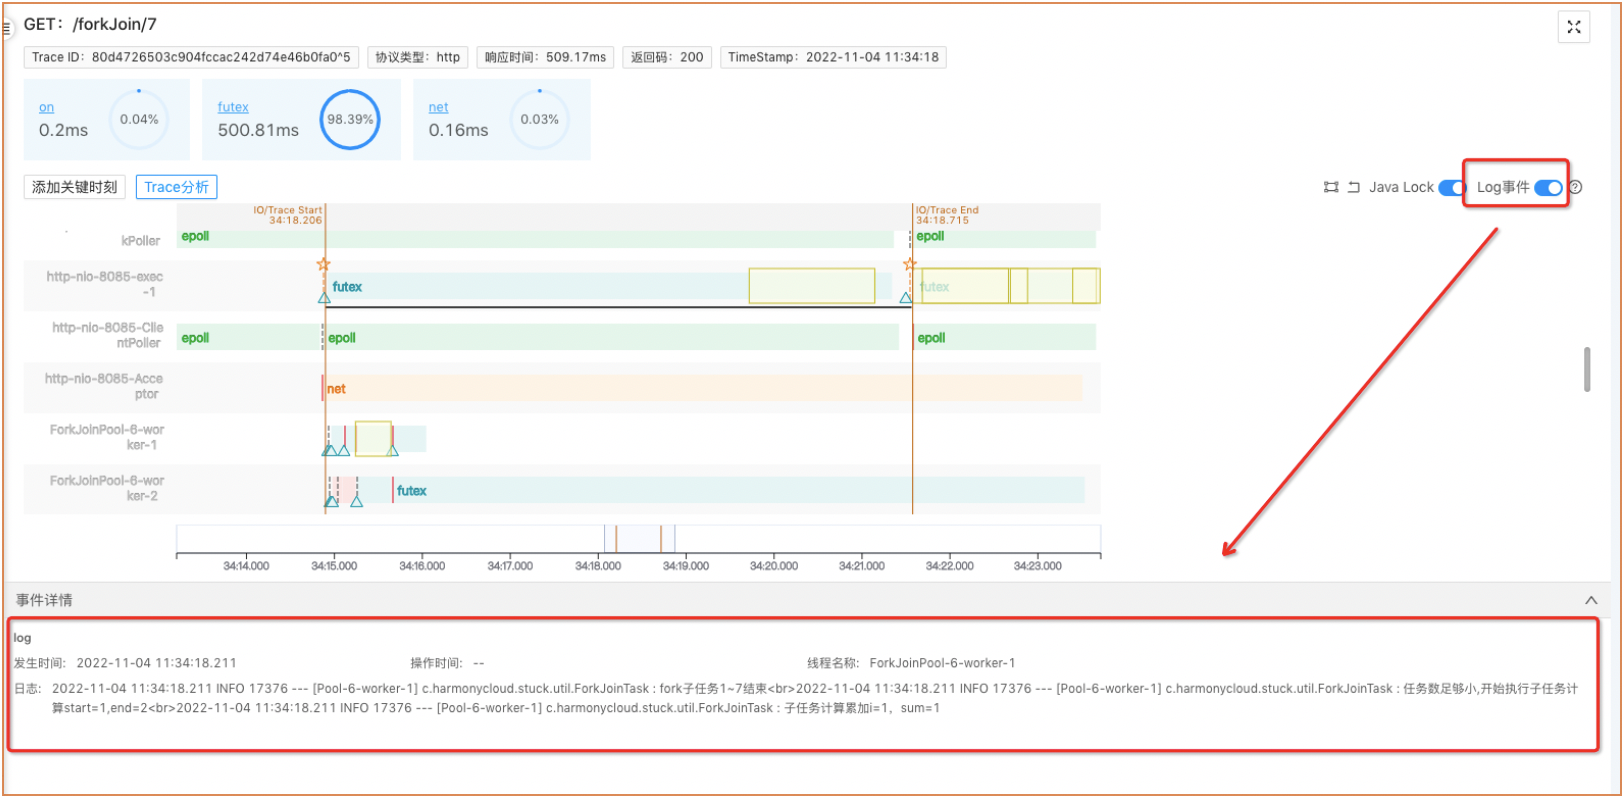Click the vertical scrollbar on the right
The height and width of the screenshot is (798, 1624).
[x=1586, y=369]
